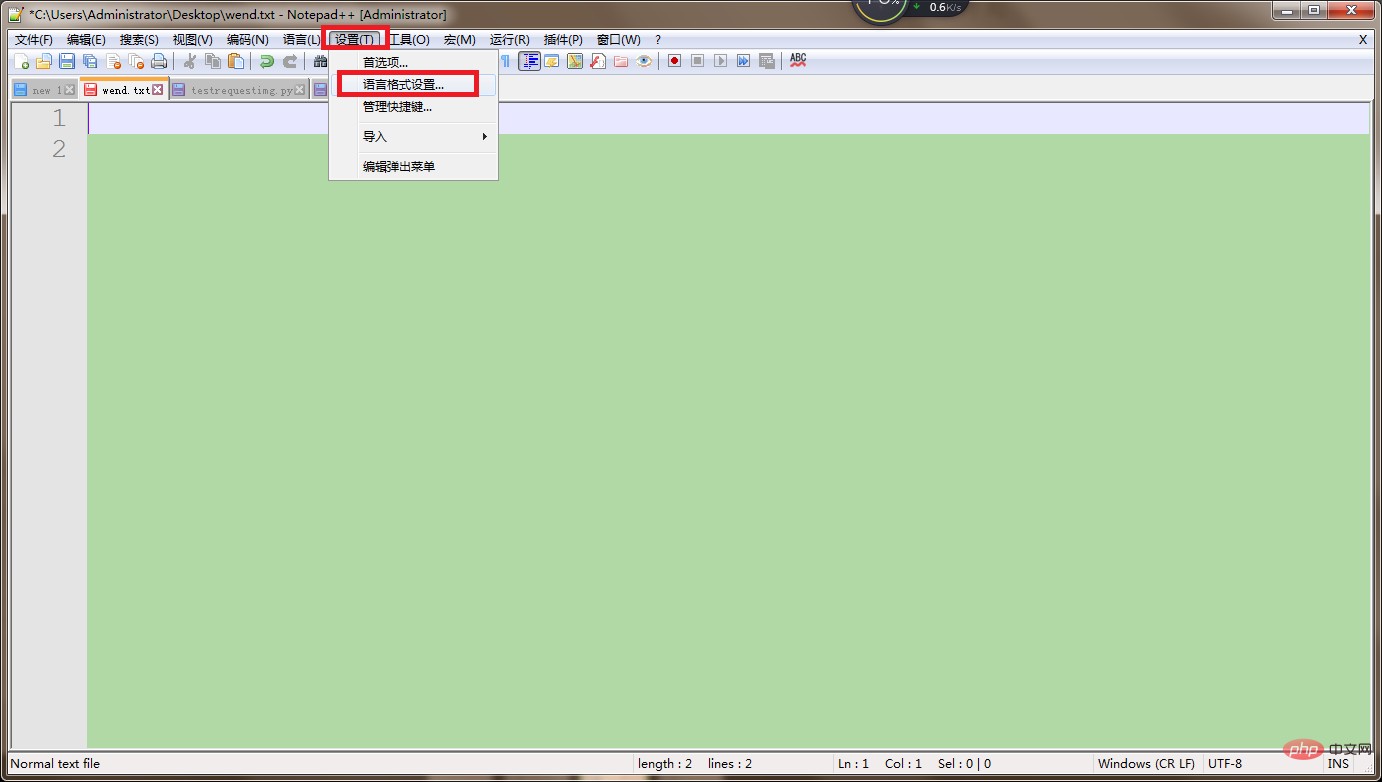Image resolution: width=1382 pixels, height=782 pixels.
Task: Start macro recording with red dot icon
Action: coord(674,61)
